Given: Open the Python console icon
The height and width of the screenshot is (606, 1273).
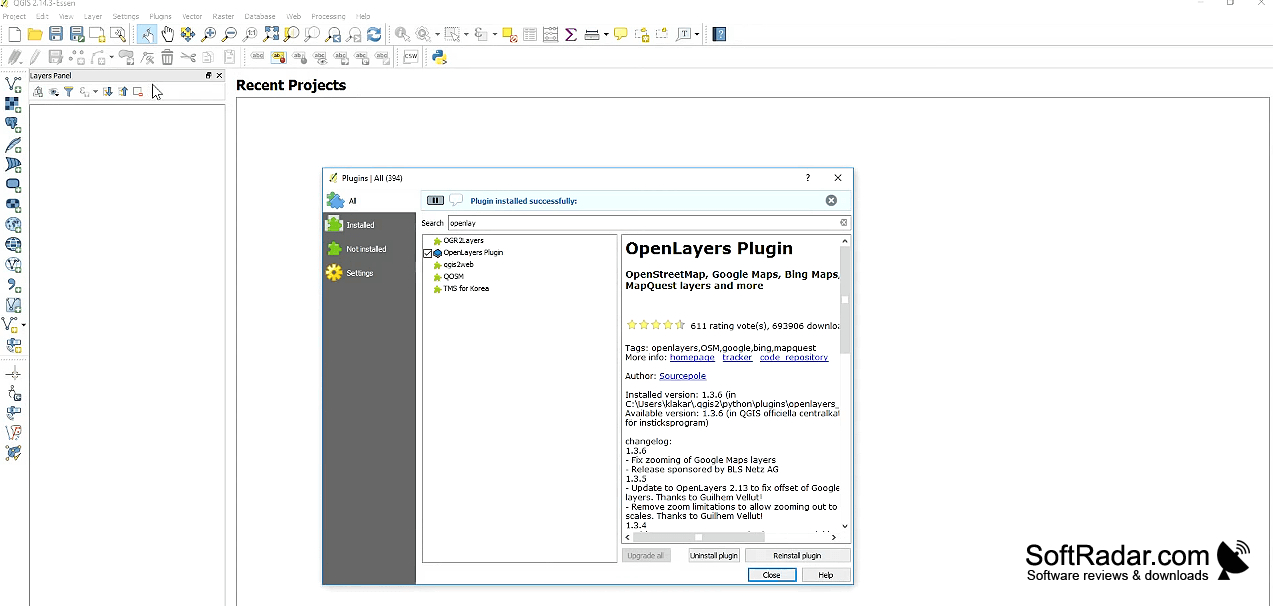Looking at the screenshot, I should coord(439,57).
